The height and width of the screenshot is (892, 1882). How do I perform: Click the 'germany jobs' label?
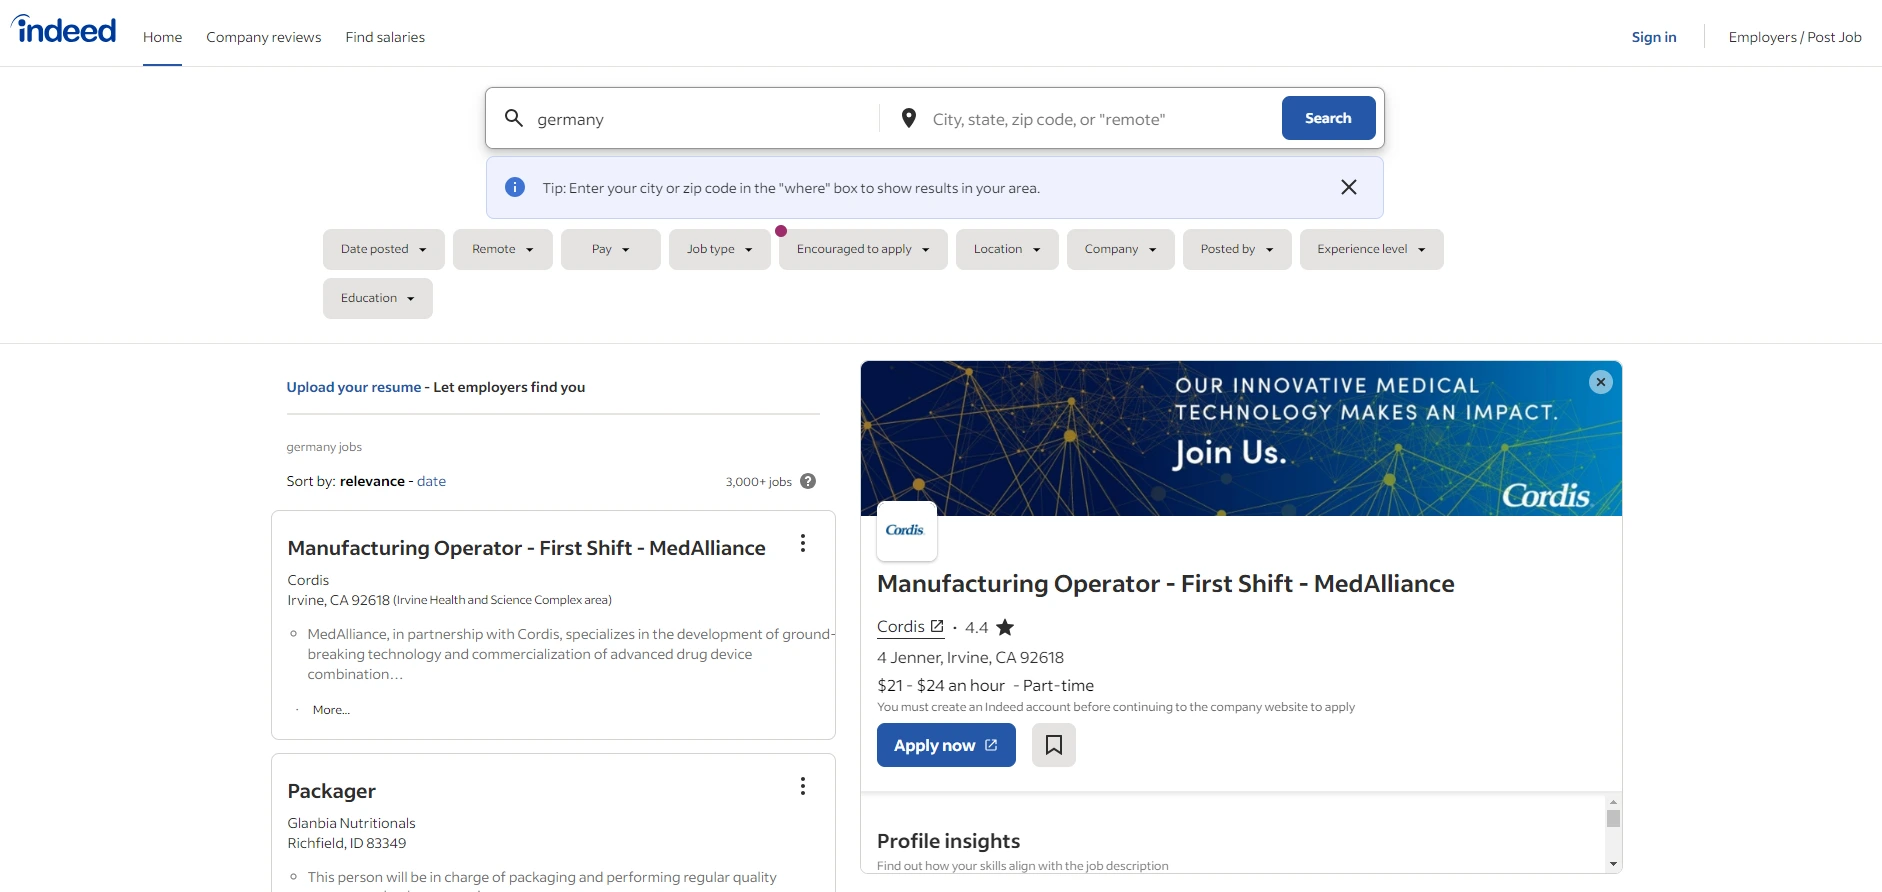tap(324, 447)
